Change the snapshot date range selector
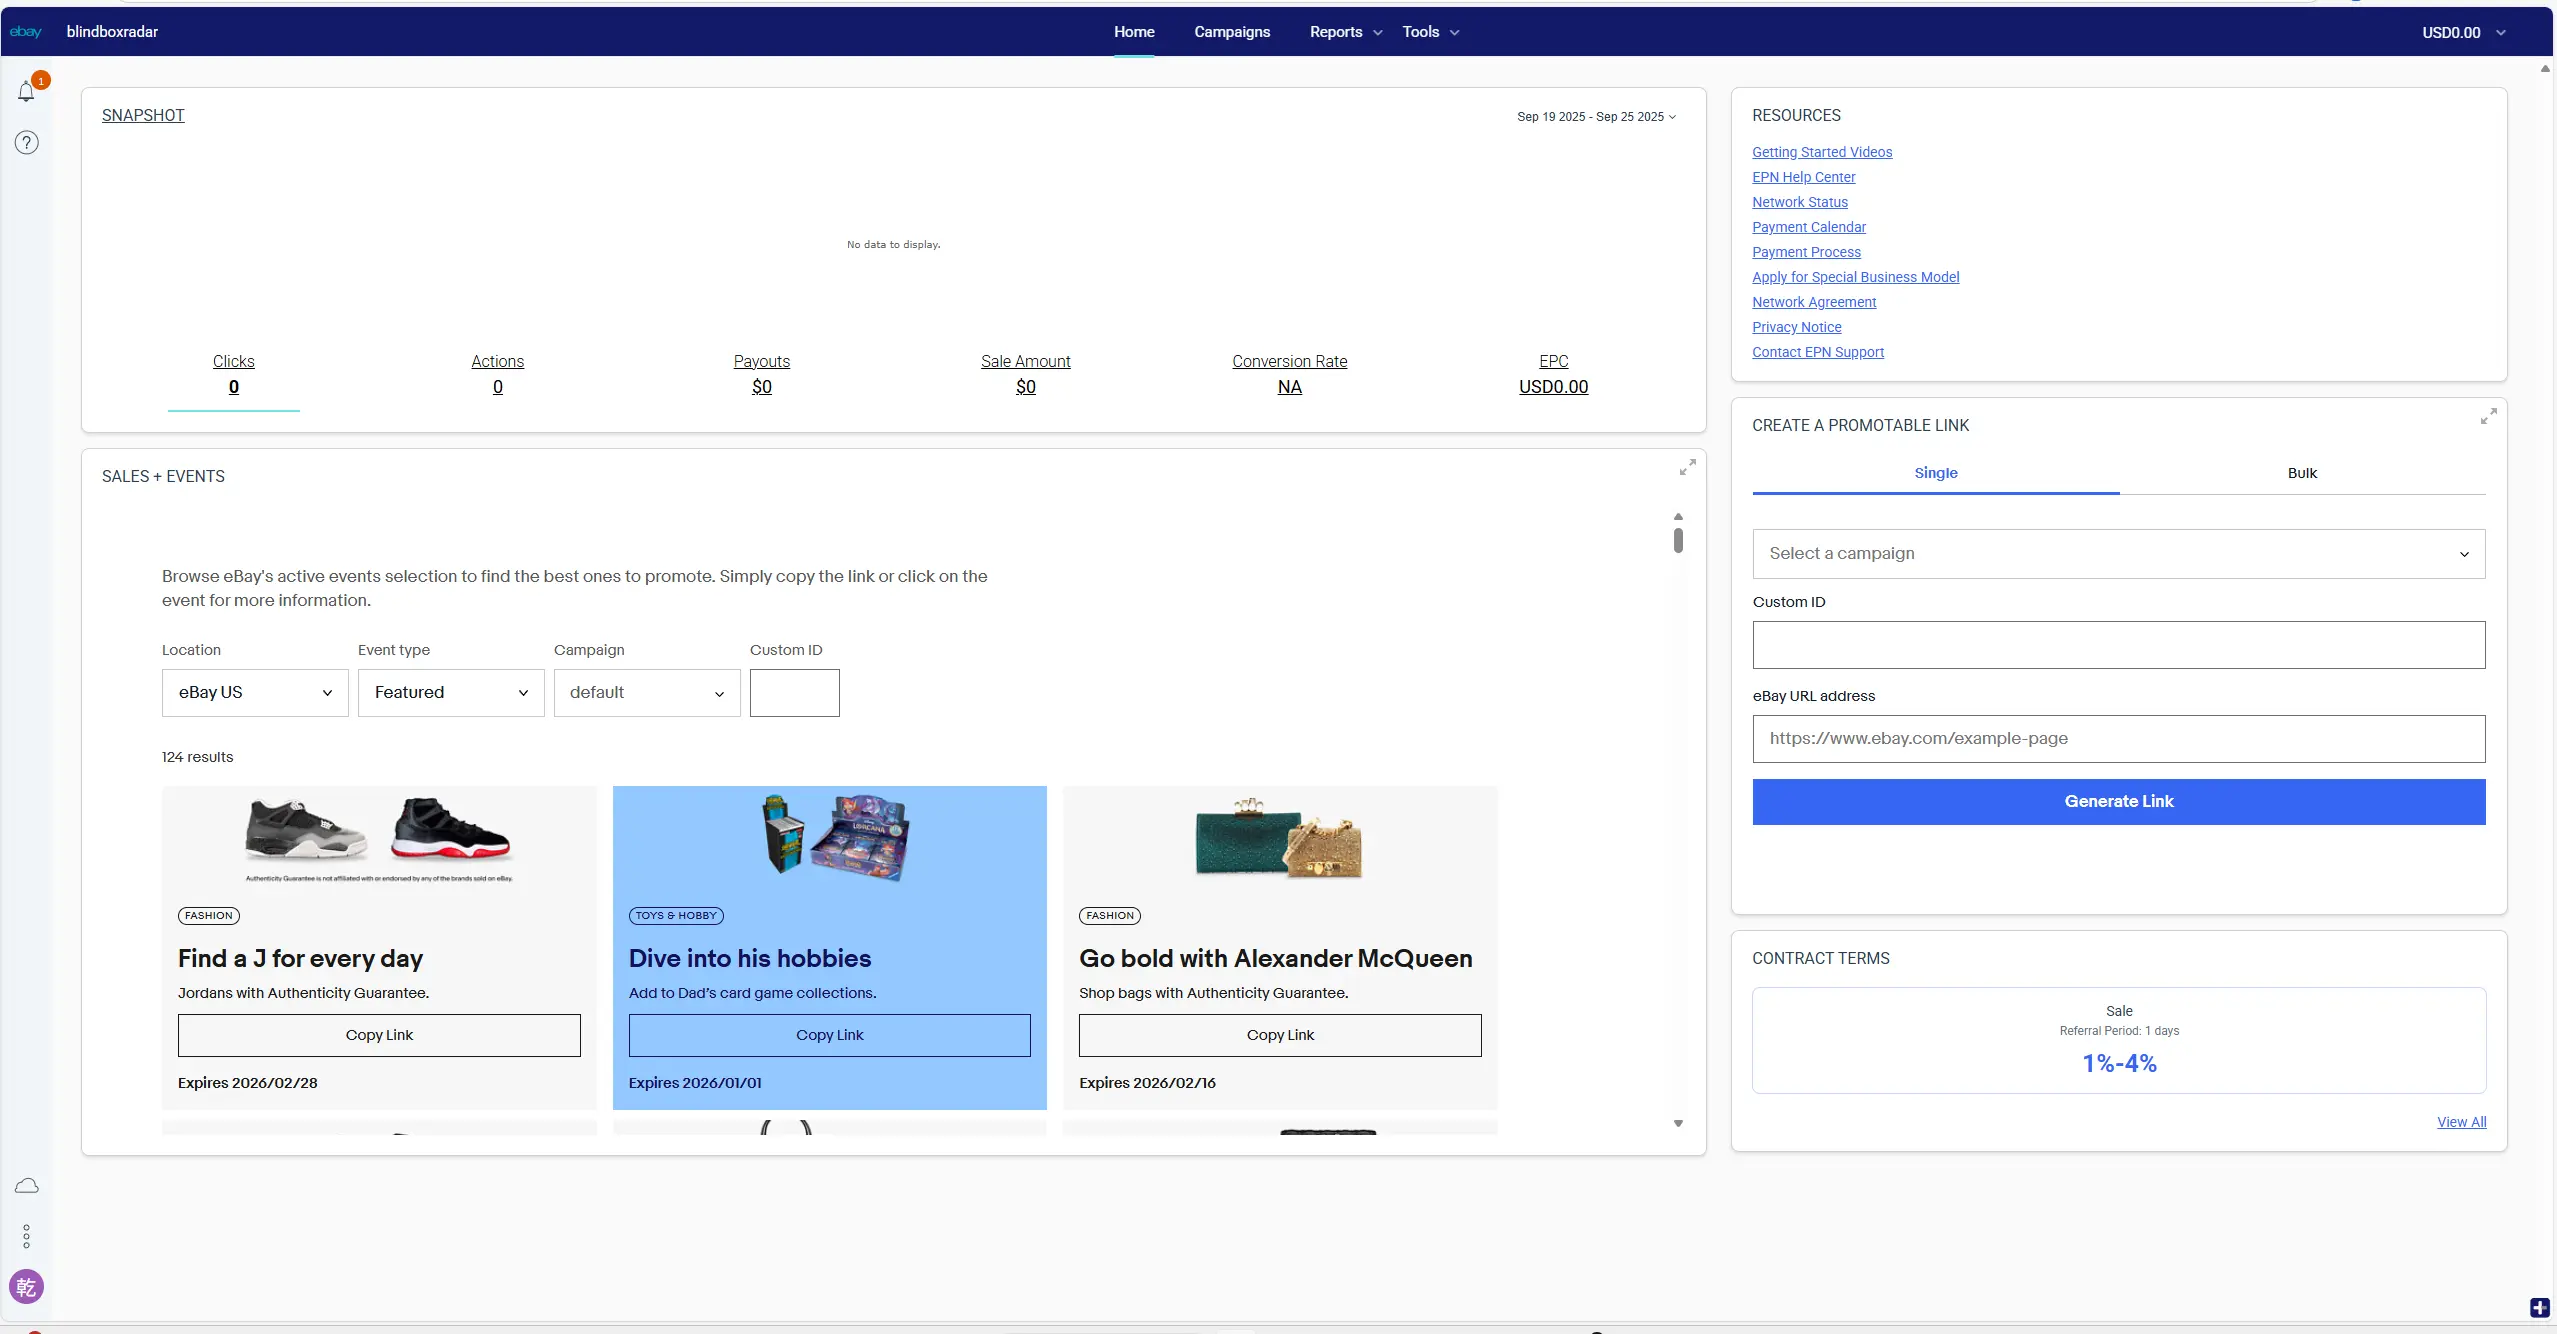Screen dimensions: 2557x1334 click(1596, 116)
